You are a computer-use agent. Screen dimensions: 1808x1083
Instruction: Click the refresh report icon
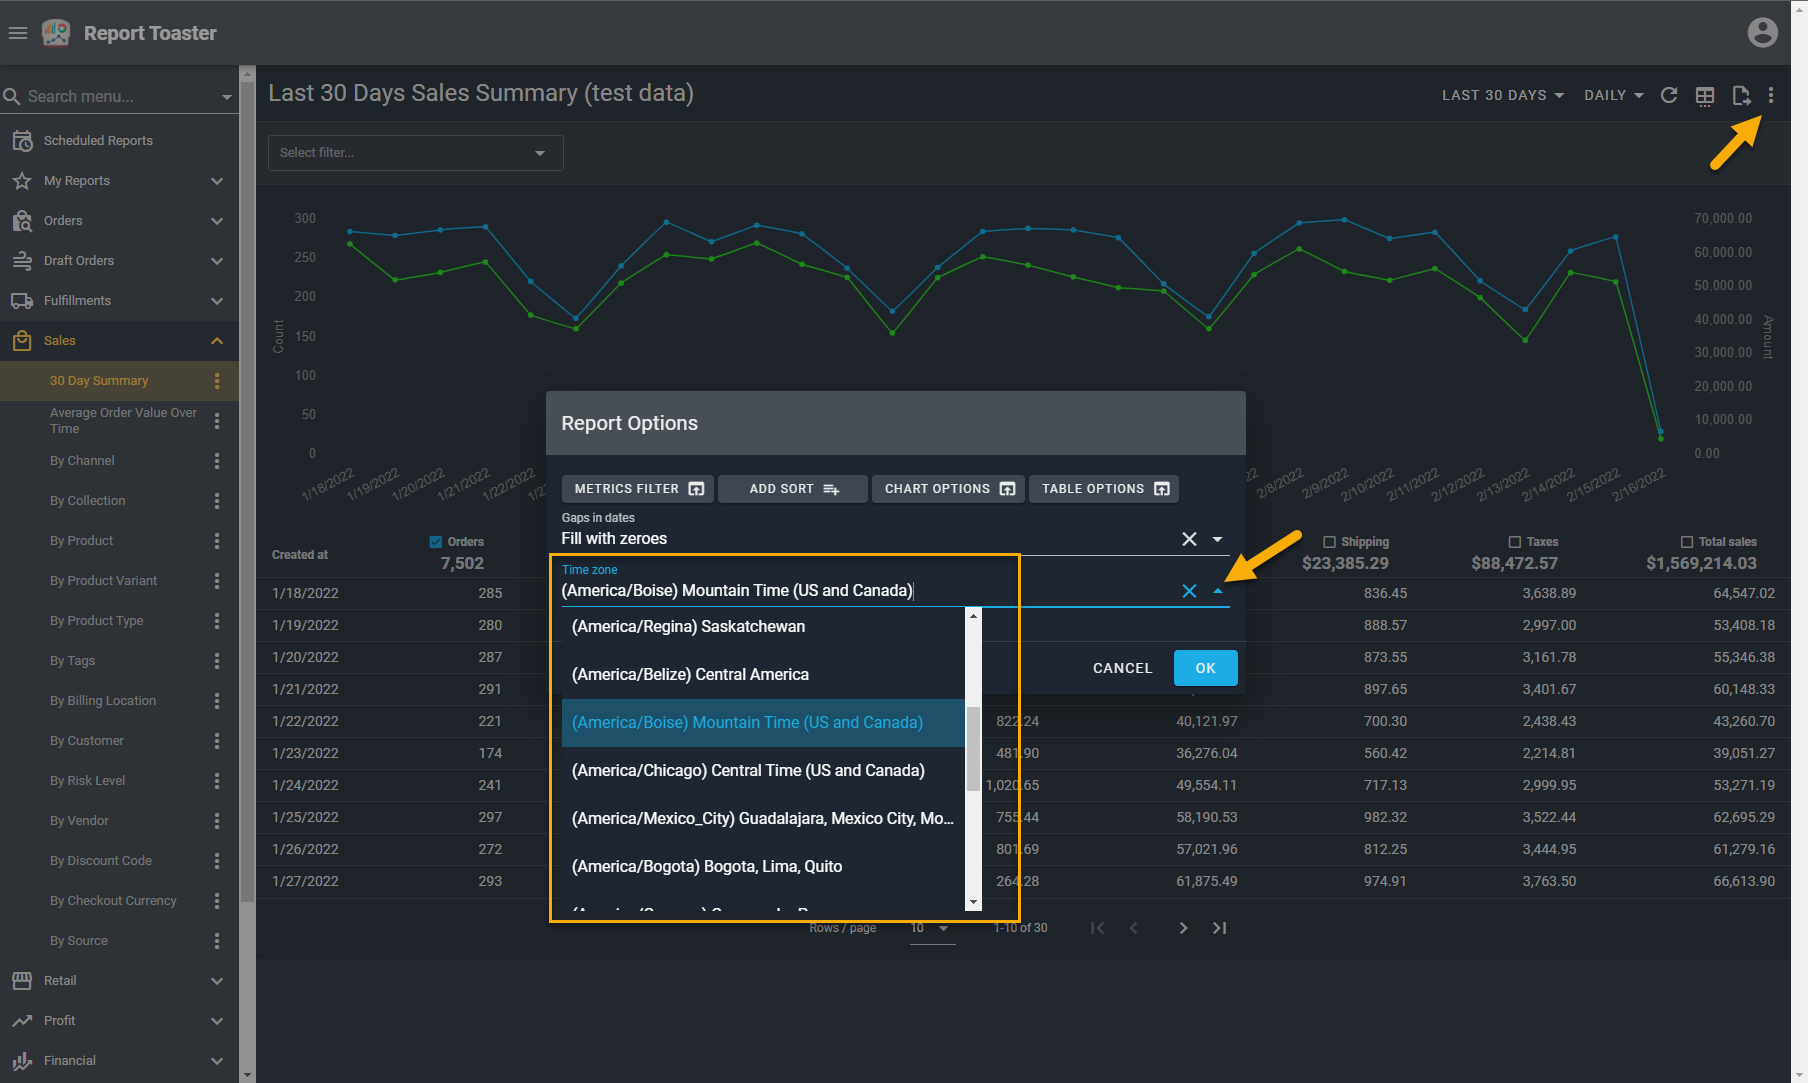point(1669,95)
